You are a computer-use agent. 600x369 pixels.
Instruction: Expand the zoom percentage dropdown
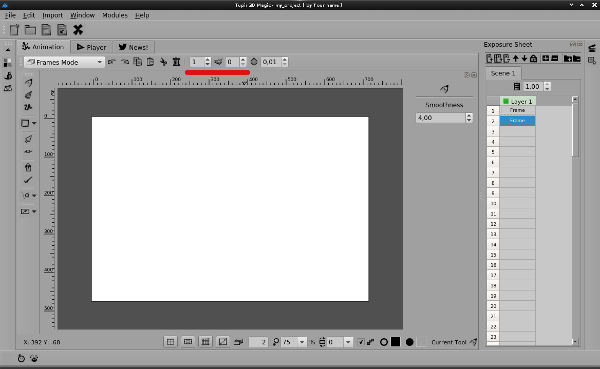point(302,342)
